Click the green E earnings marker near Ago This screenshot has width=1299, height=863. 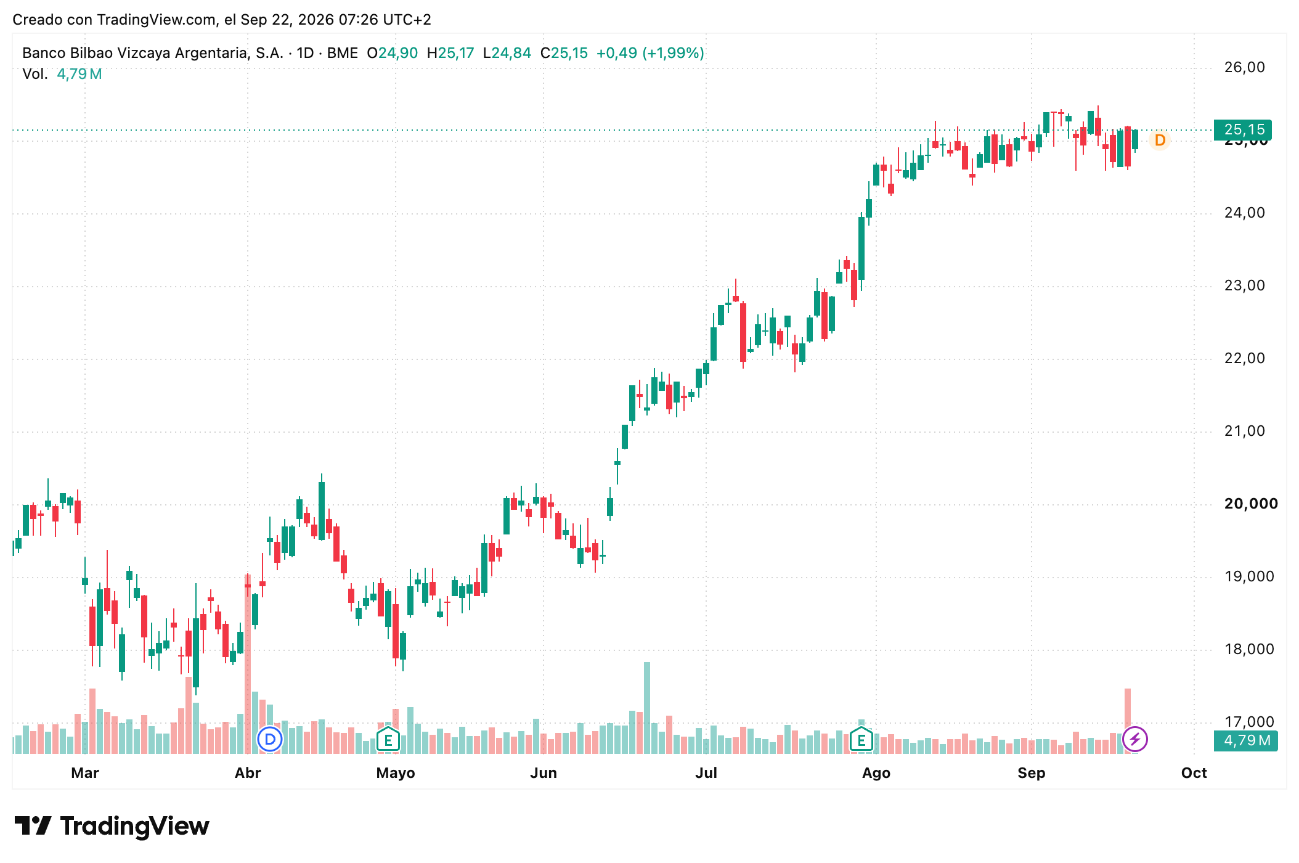pyautogui.click(x=861, y=740)
